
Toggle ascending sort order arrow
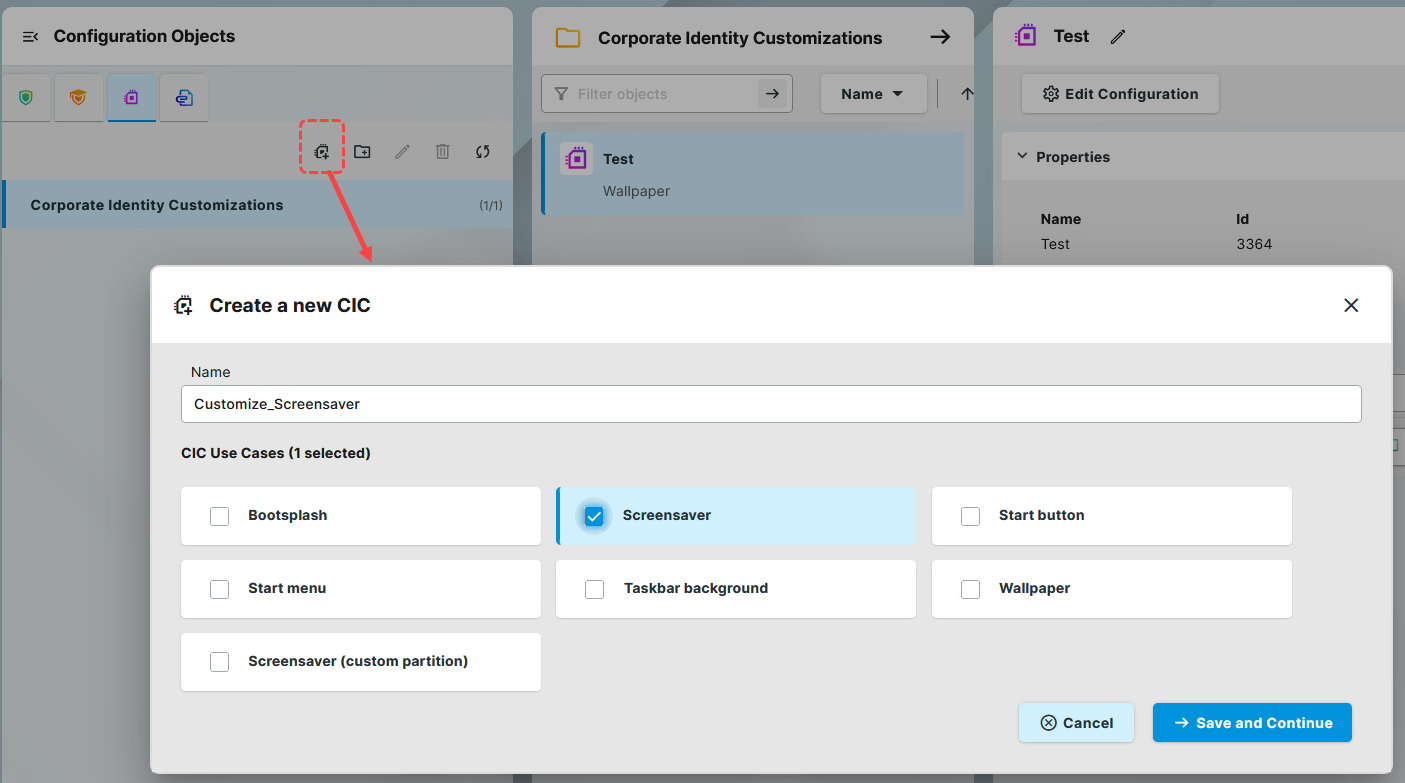(x=966, y=94)
